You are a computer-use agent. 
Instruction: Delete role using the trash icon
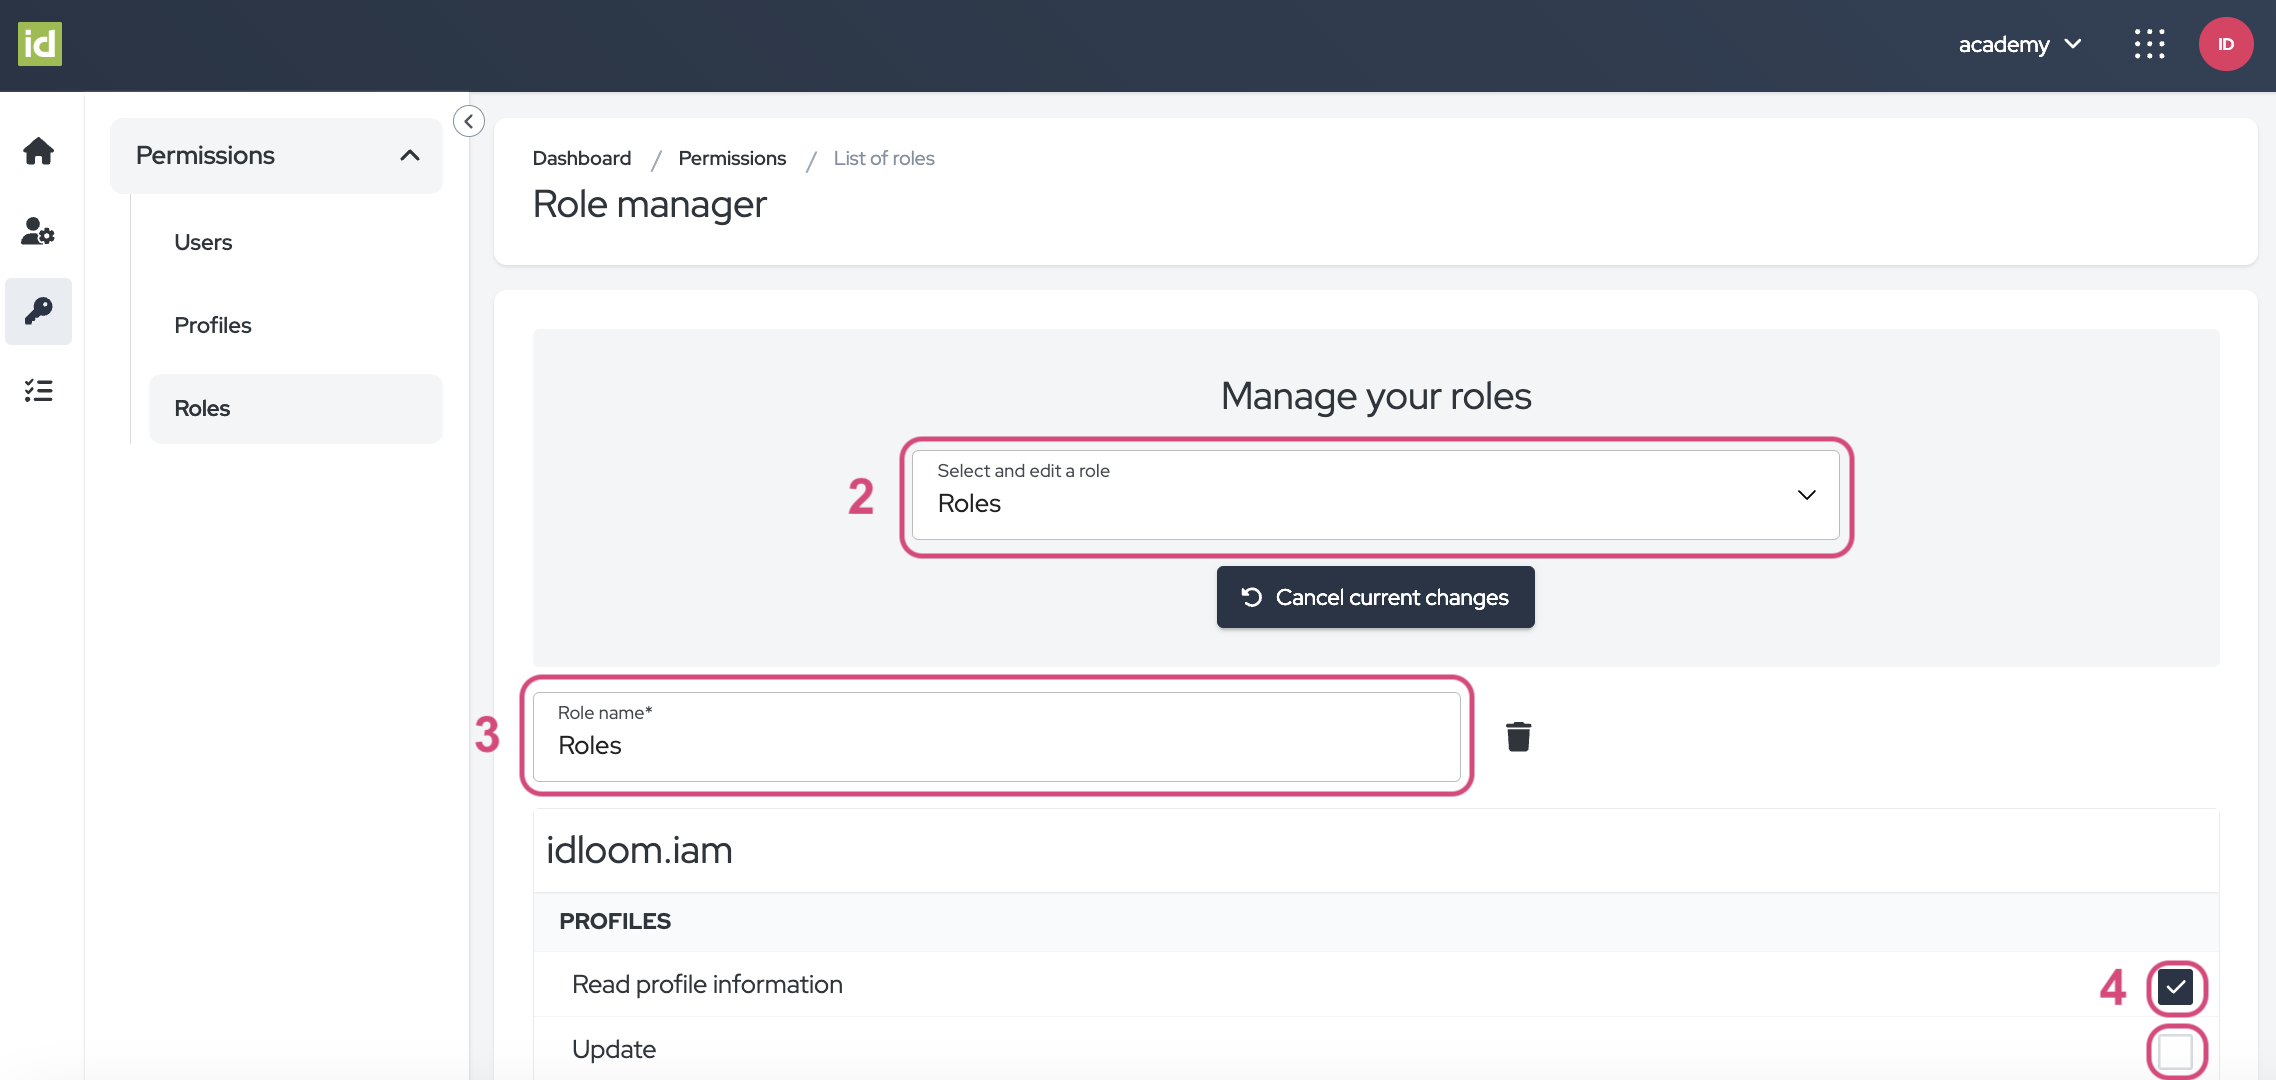pos(1518,737)
